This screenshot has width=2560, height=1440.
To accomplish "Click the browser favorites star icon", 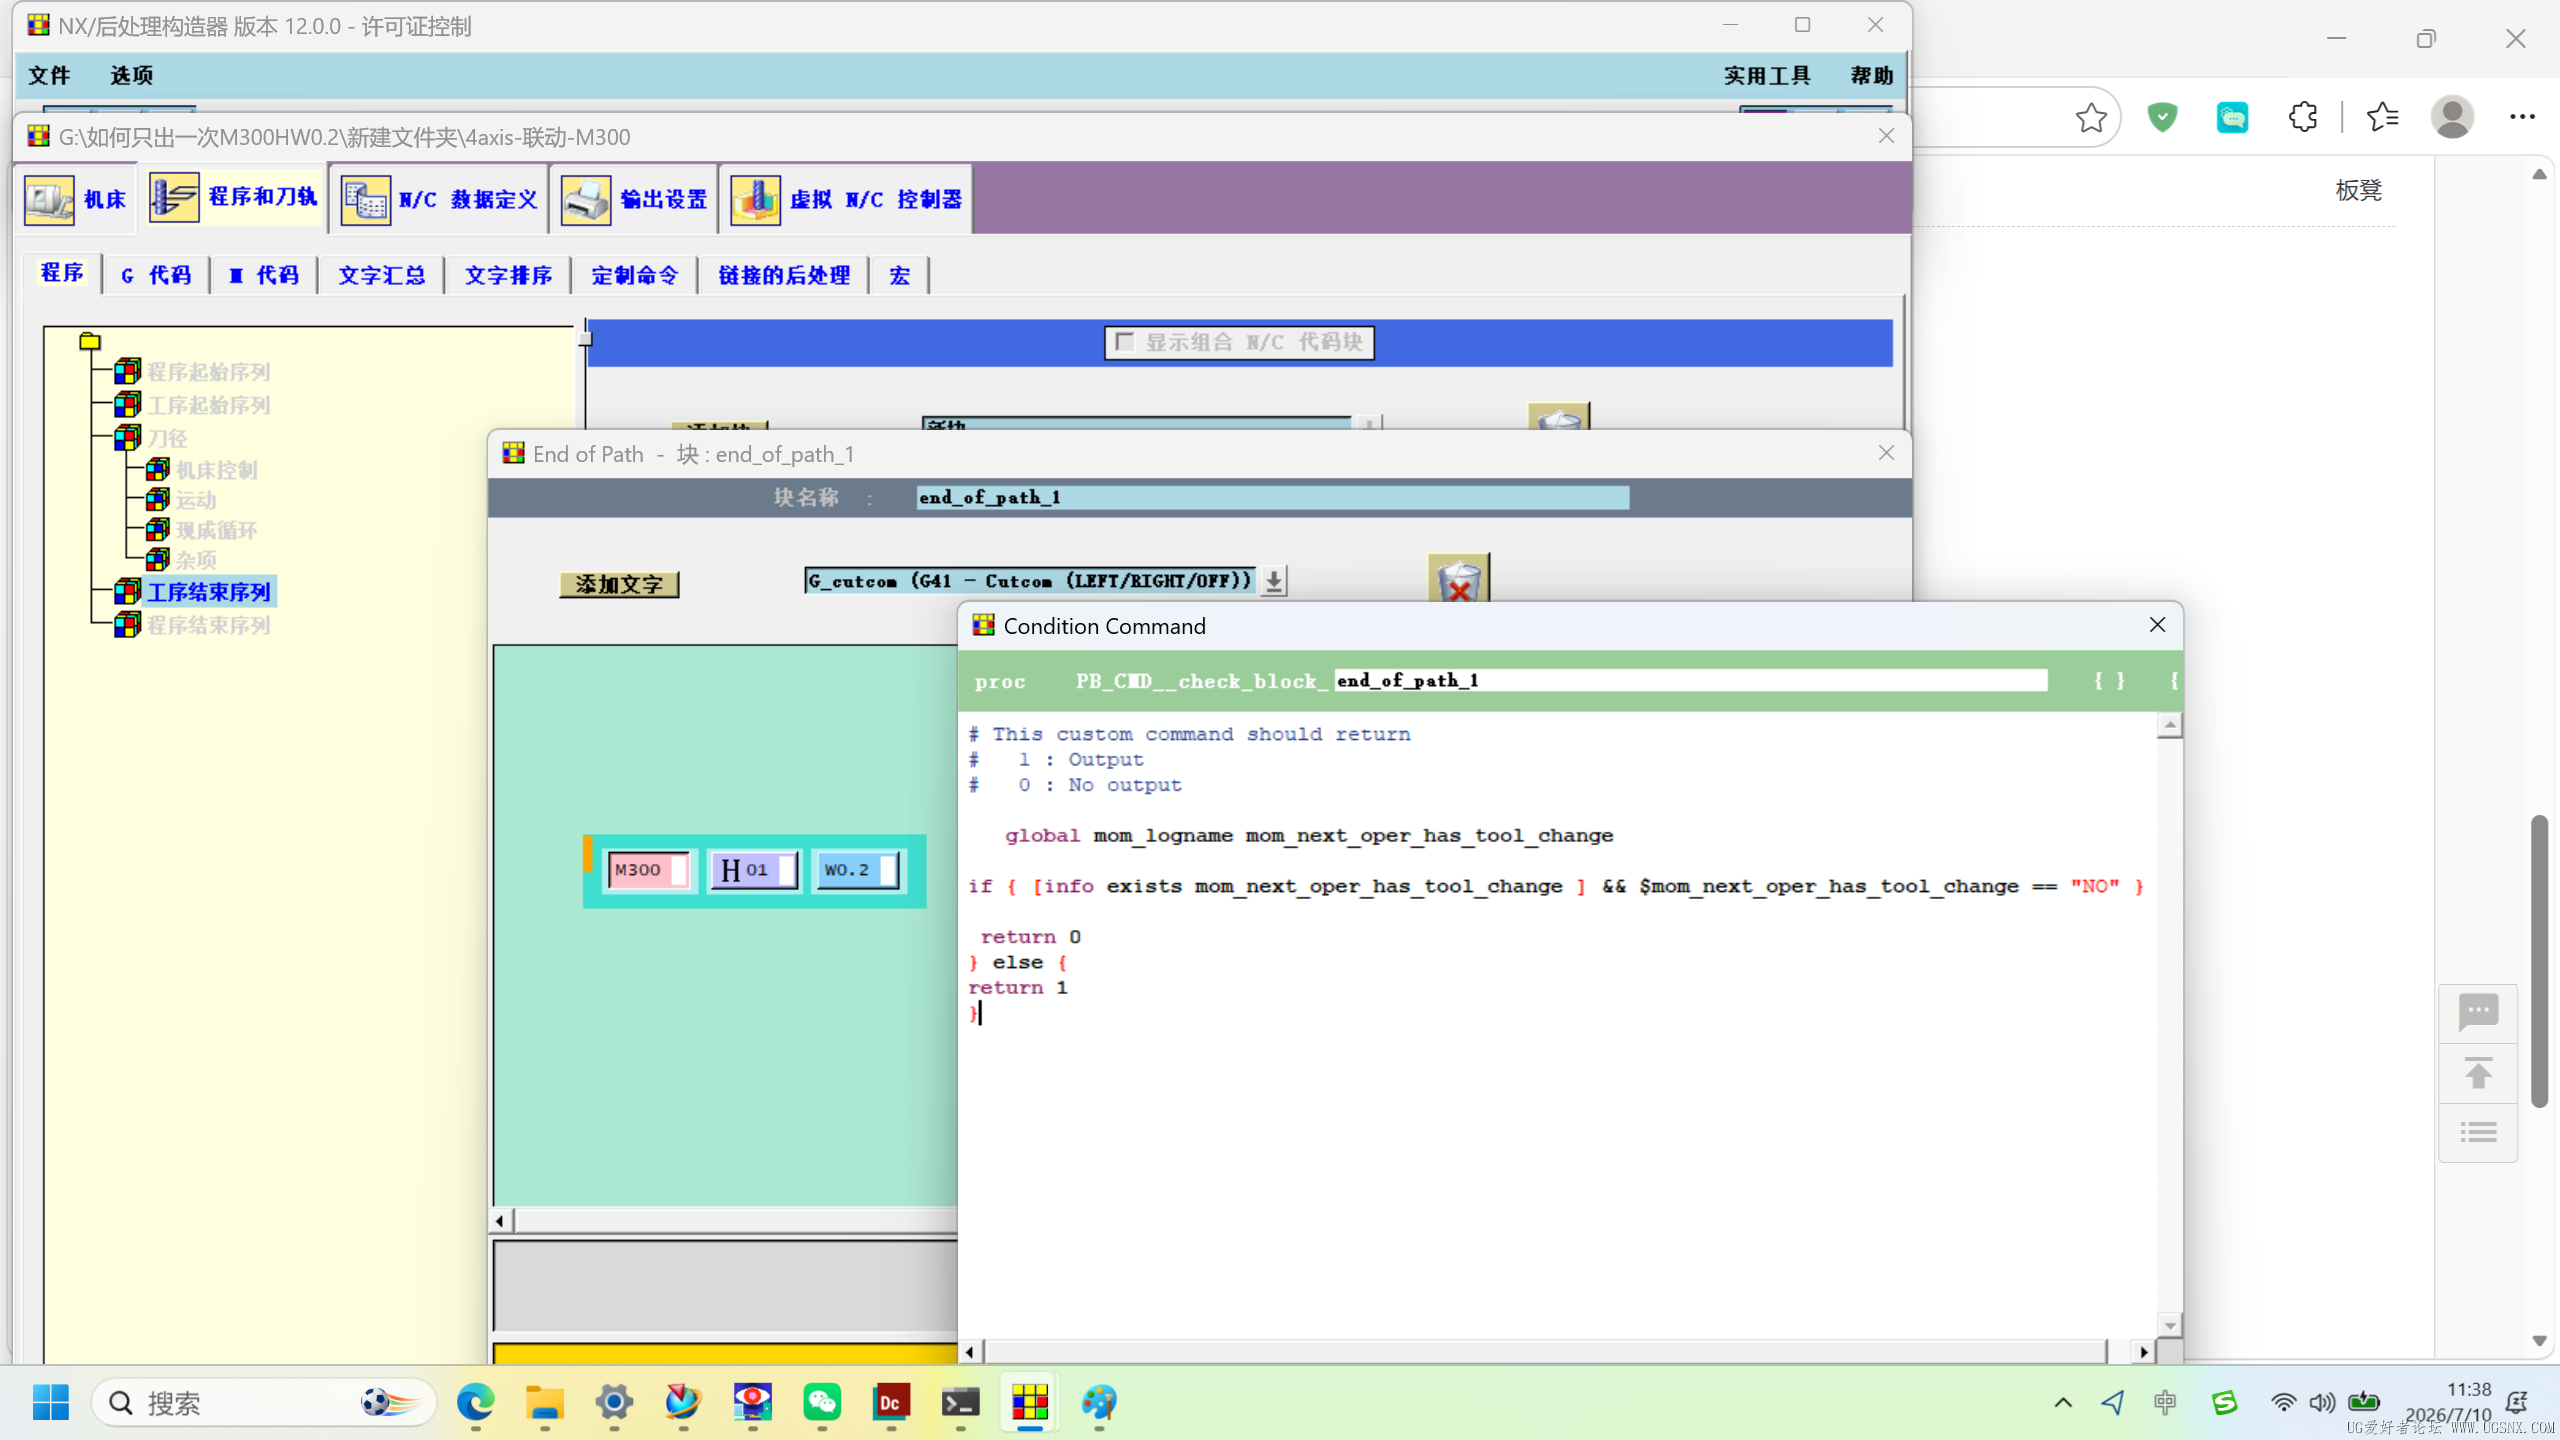I will (x=2091, y=117).
